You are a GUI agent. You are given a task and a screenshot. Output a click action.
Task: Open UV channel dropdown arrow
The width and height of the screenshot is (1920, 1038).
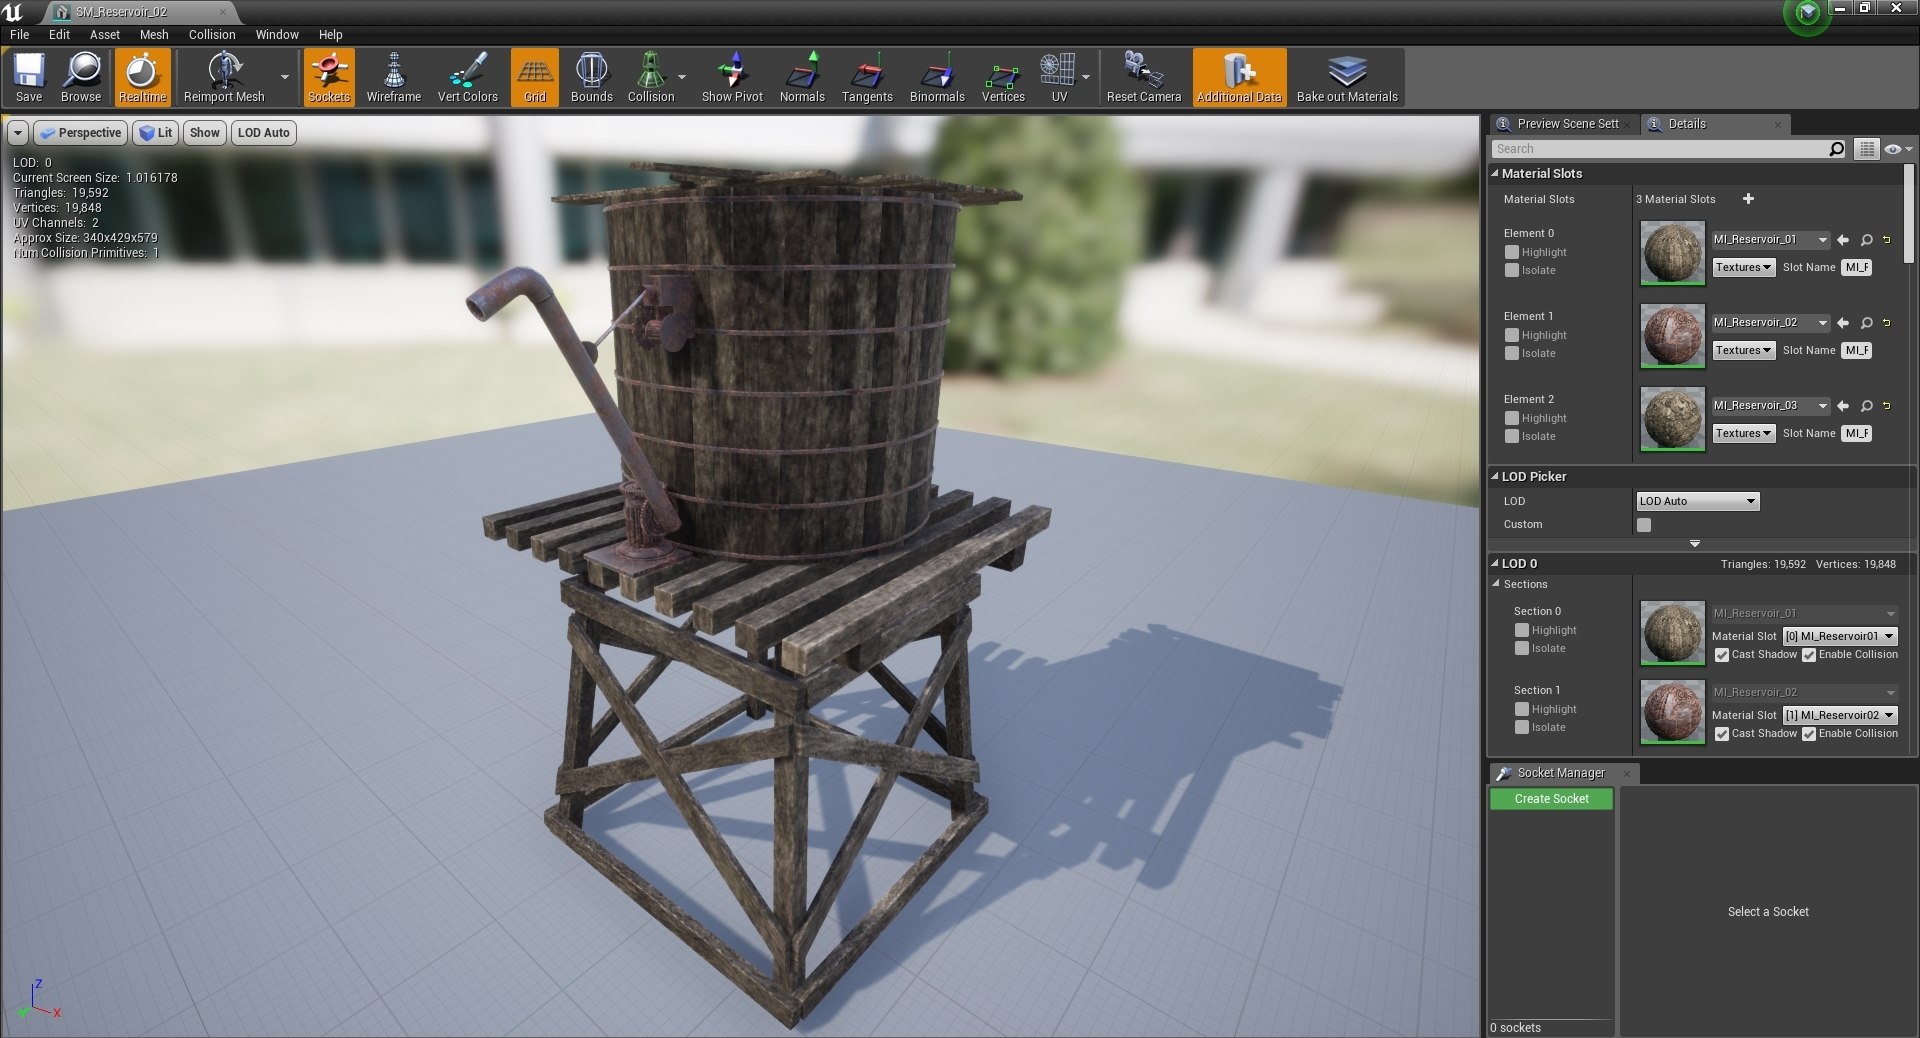pyautogui.click(x=1086, y=77)
